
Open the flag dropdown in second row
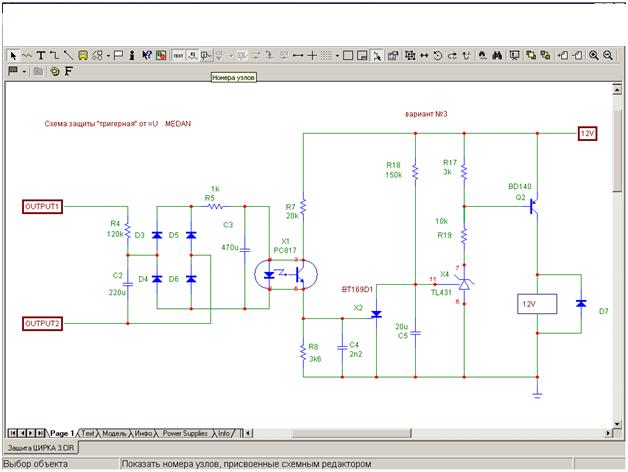coord(24,72)
